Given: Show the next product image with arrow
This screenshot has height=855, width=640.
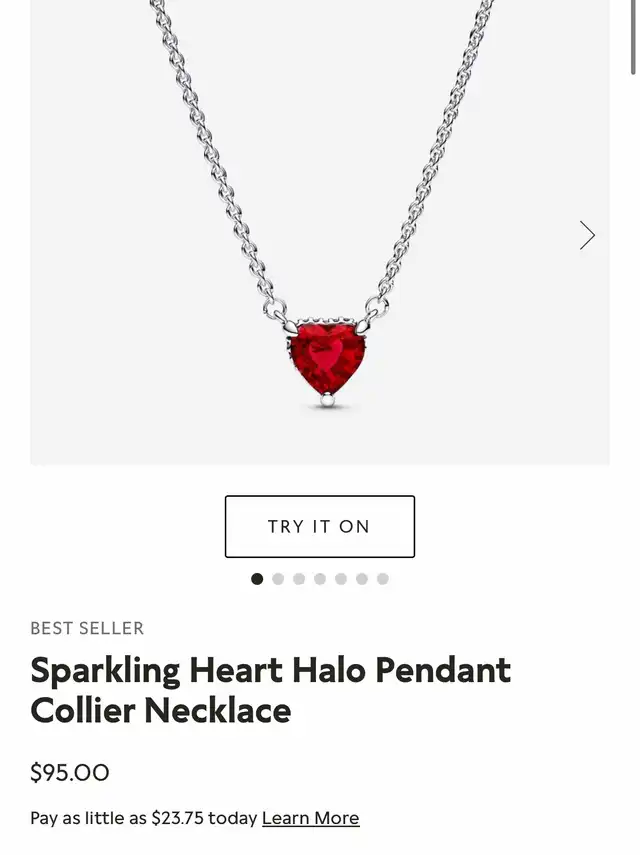Looking at the screenshot, I should (587, 236).
